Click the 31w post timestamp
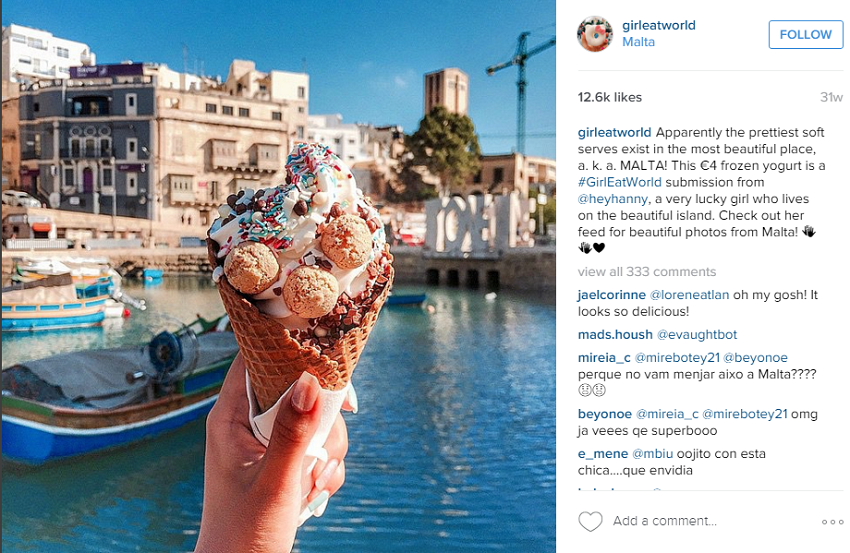The image size is (850, 553). 832,98
